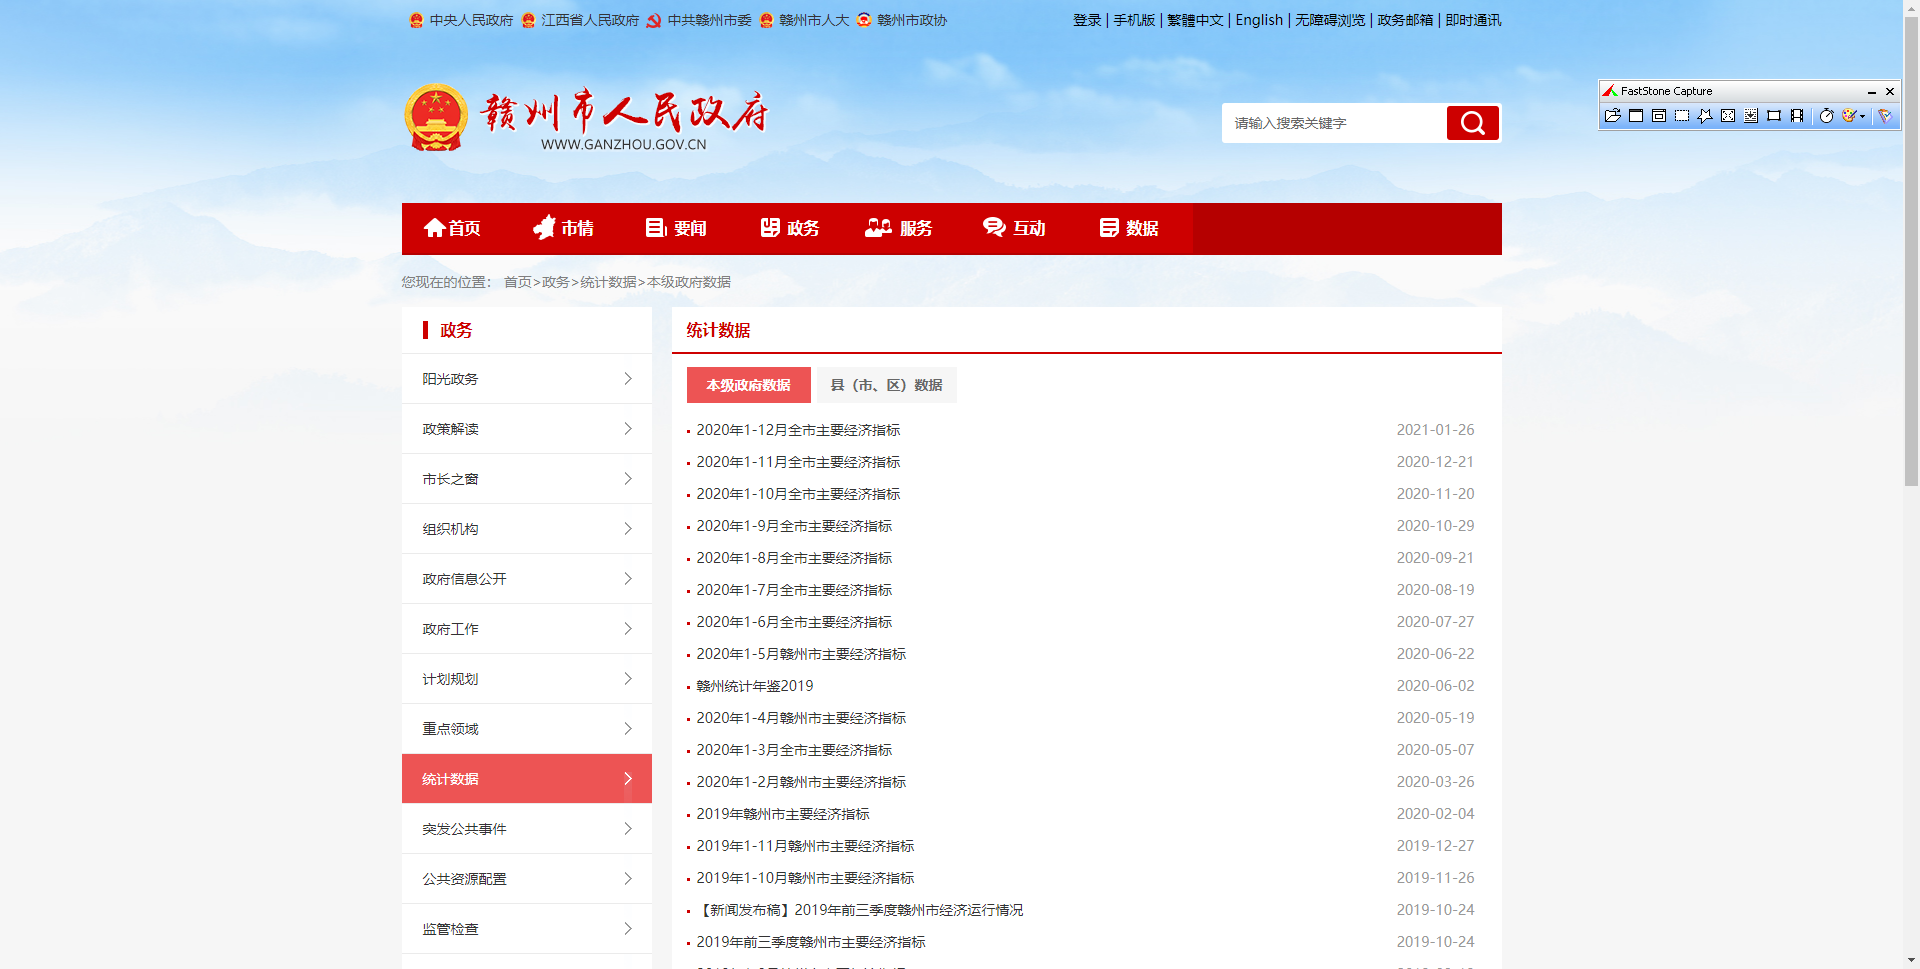Expand 政策解读 sidebar chevron
1920x969 pixels.
coord(628,429)
